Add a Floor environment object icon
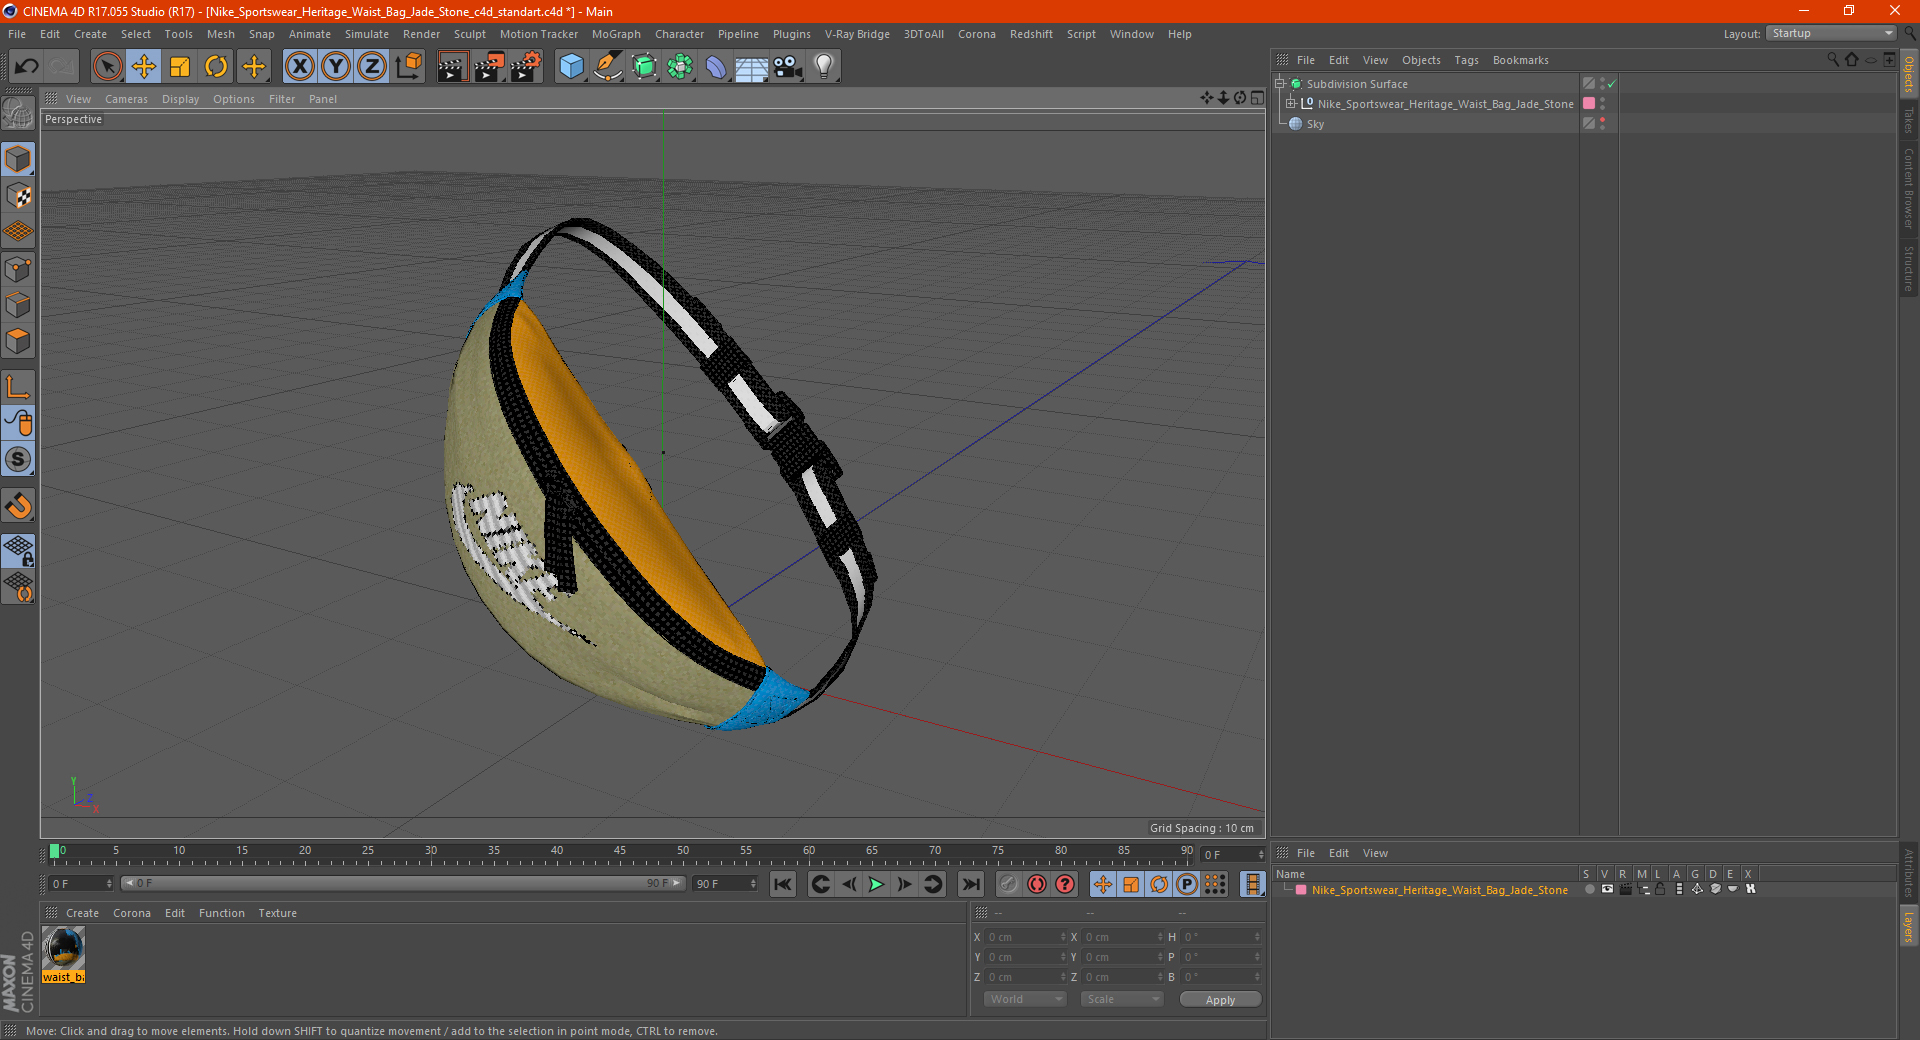Viewport: 1920px width, 1040px height. [751, 67]
